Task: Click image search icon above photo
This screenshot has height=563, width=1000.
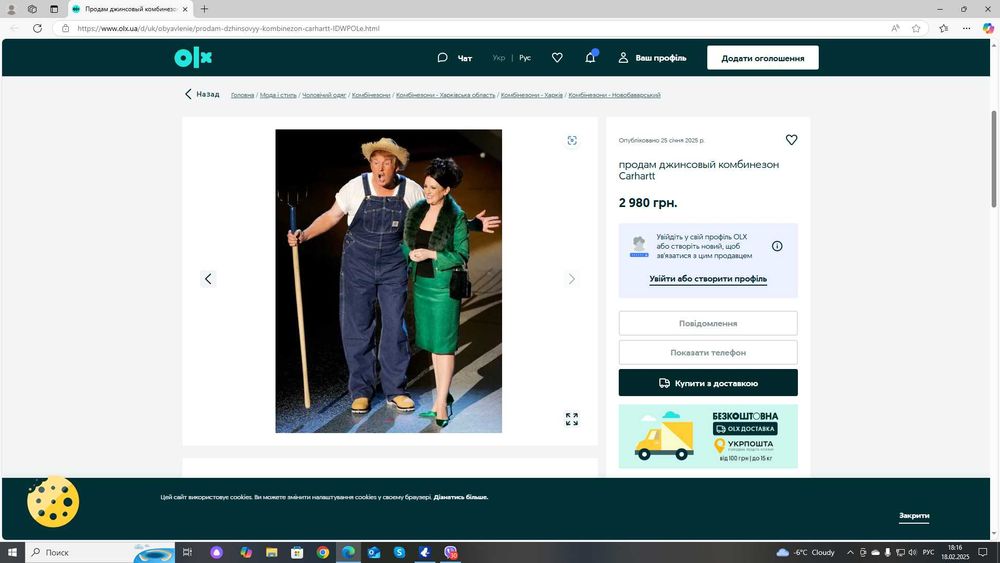Action: click(572, 141)
